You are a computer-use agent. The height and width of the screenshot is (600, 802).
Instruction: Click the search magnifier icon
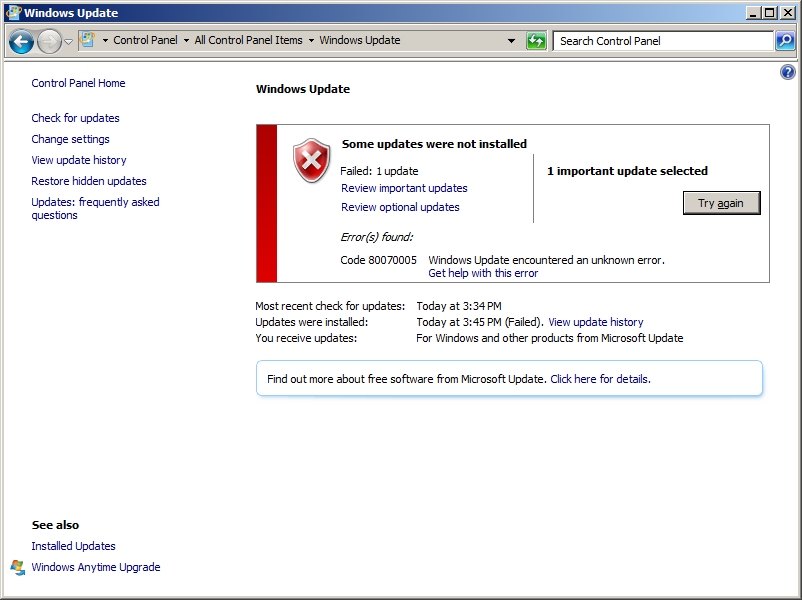785,41
